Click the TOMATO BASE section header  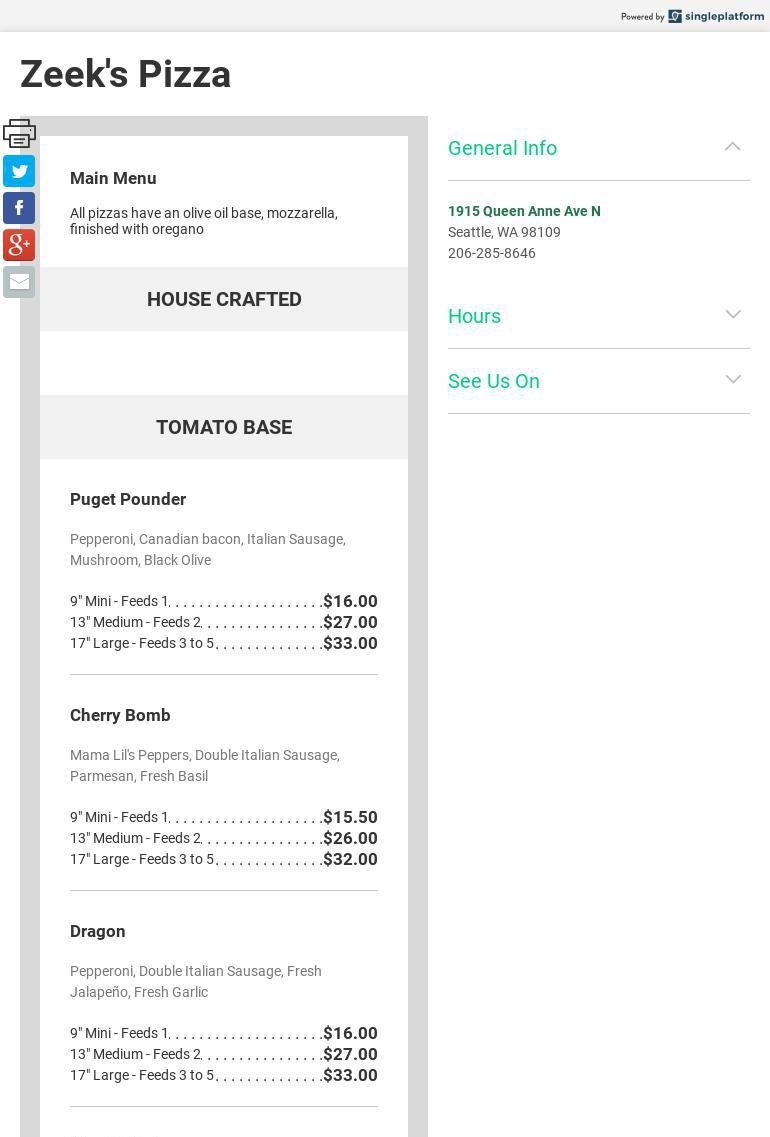224,427
